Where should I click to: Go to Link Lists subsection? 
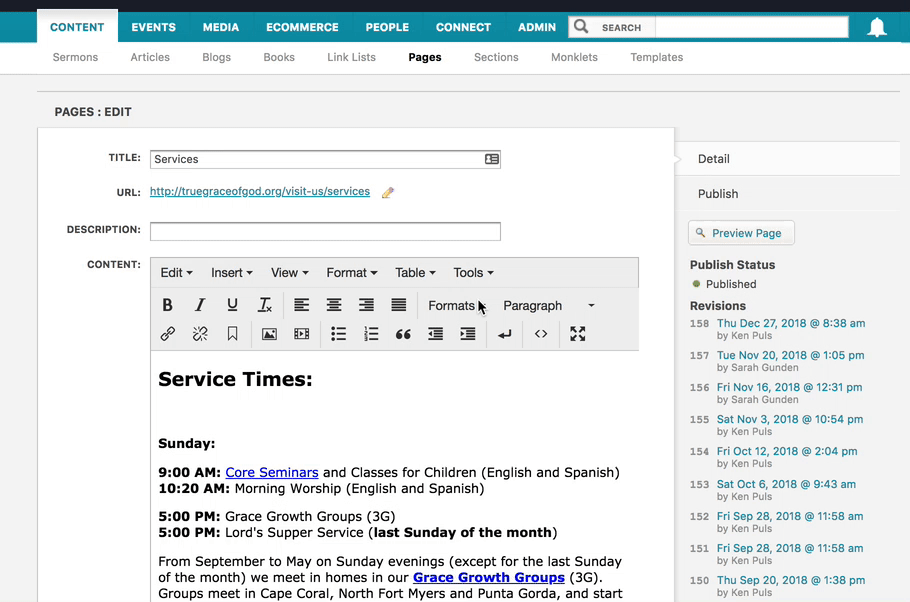click(351, 57)
